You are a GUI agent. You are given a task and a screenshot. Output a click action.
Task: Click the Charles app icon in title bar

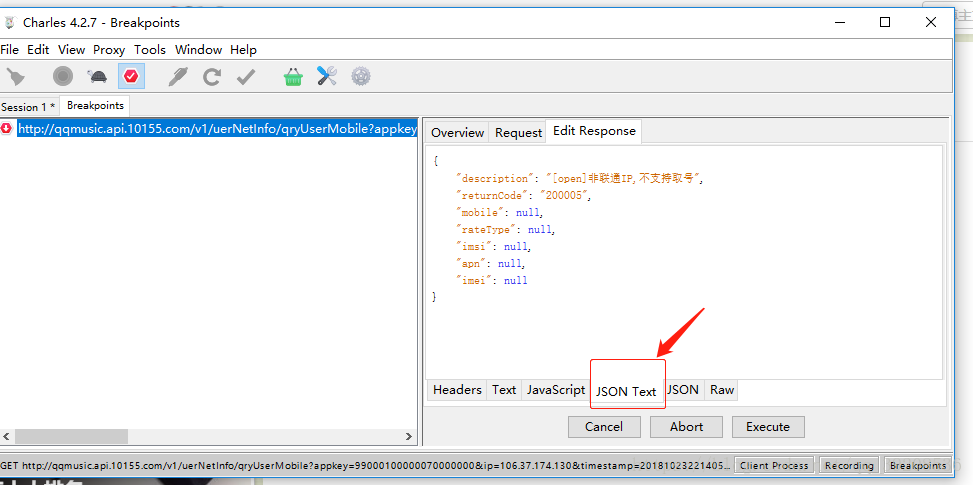[10, 23]
